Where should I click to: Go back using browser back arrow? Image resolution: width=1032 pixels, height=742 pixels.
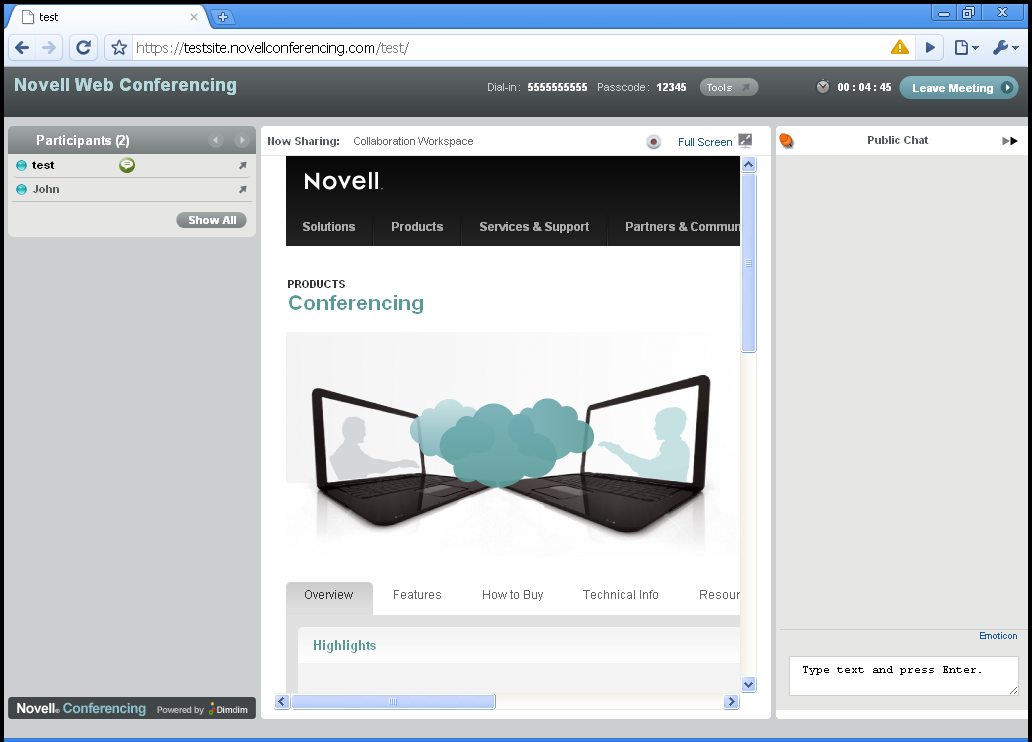22,47
